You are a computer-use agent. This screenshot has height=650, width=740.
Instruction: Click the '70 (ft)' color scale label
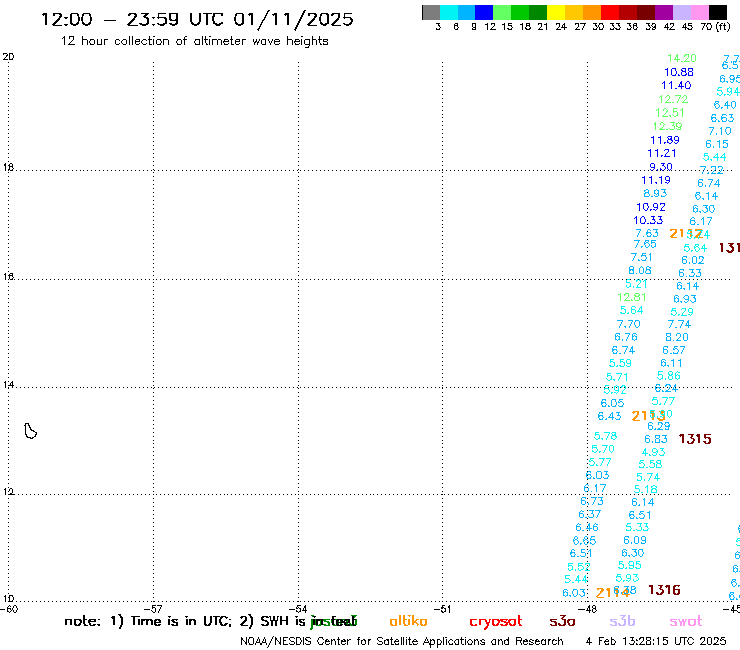pos(715,26)
